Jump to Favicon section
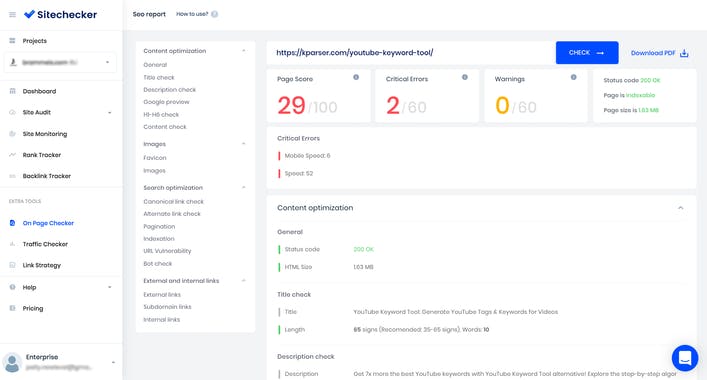The height and width of the screenshot is (380, 707). (x=155, y=158)
